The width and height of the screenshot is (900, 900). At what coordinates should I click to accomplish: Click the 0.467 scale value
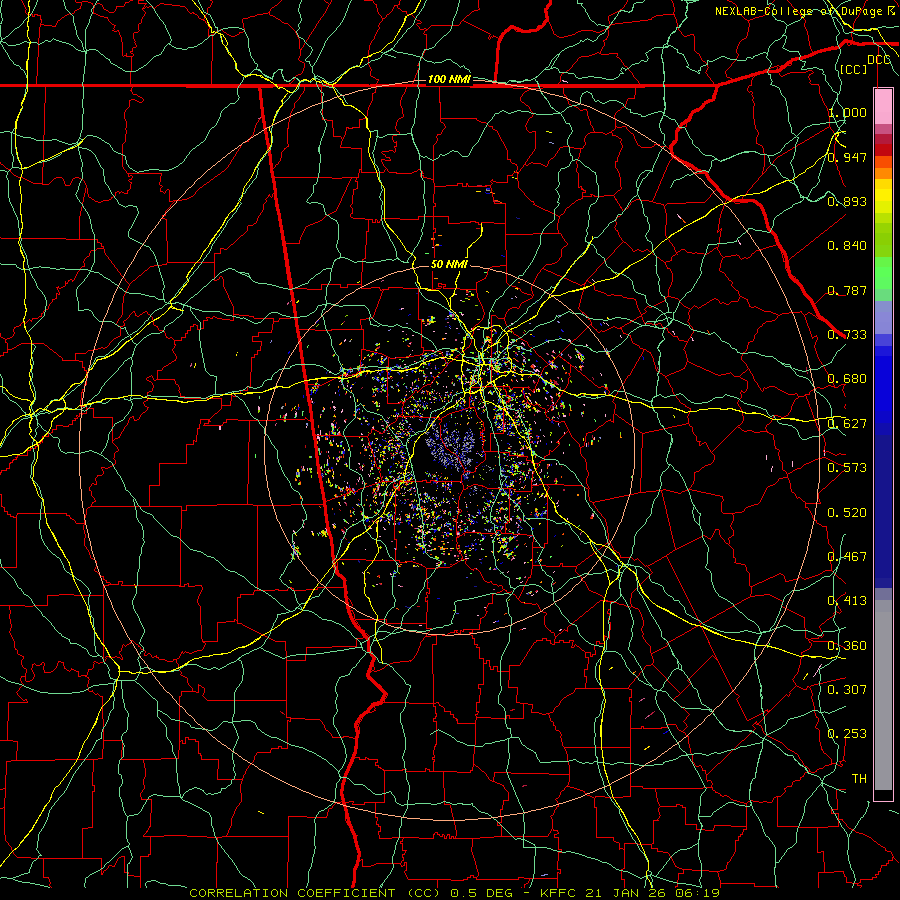(847, 557)
